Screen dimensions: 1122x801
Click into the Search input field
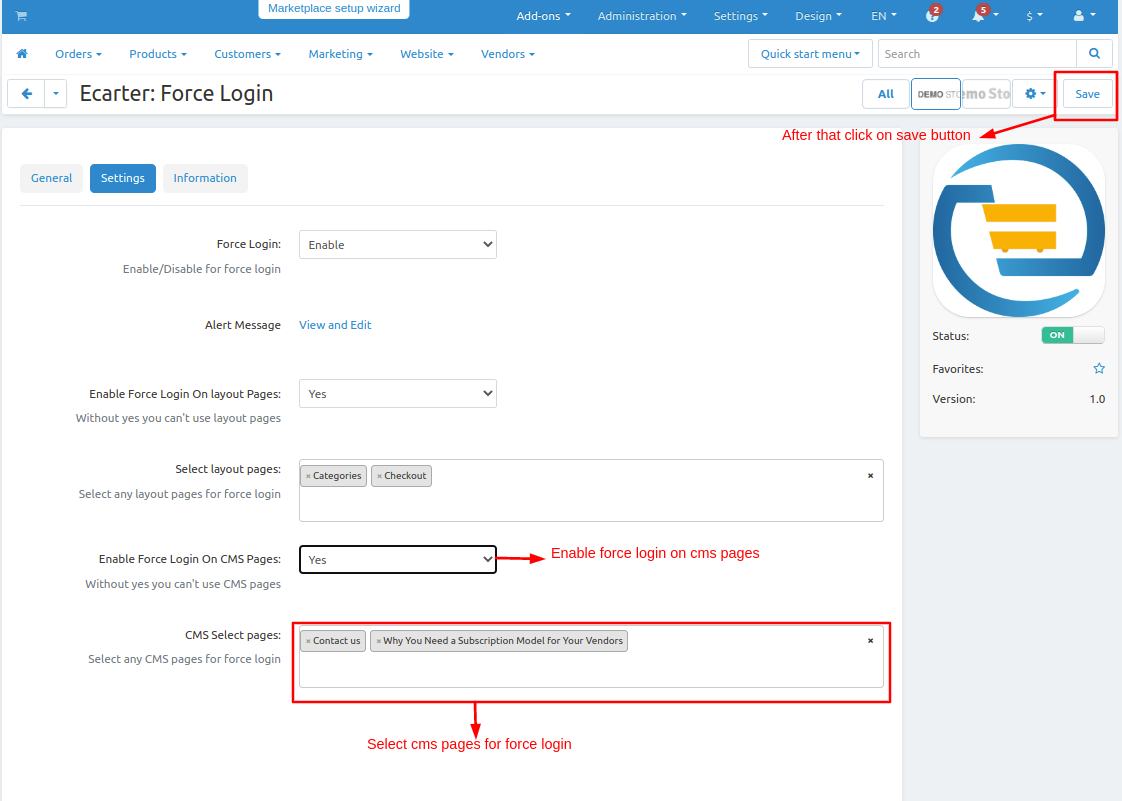point(977,54)
